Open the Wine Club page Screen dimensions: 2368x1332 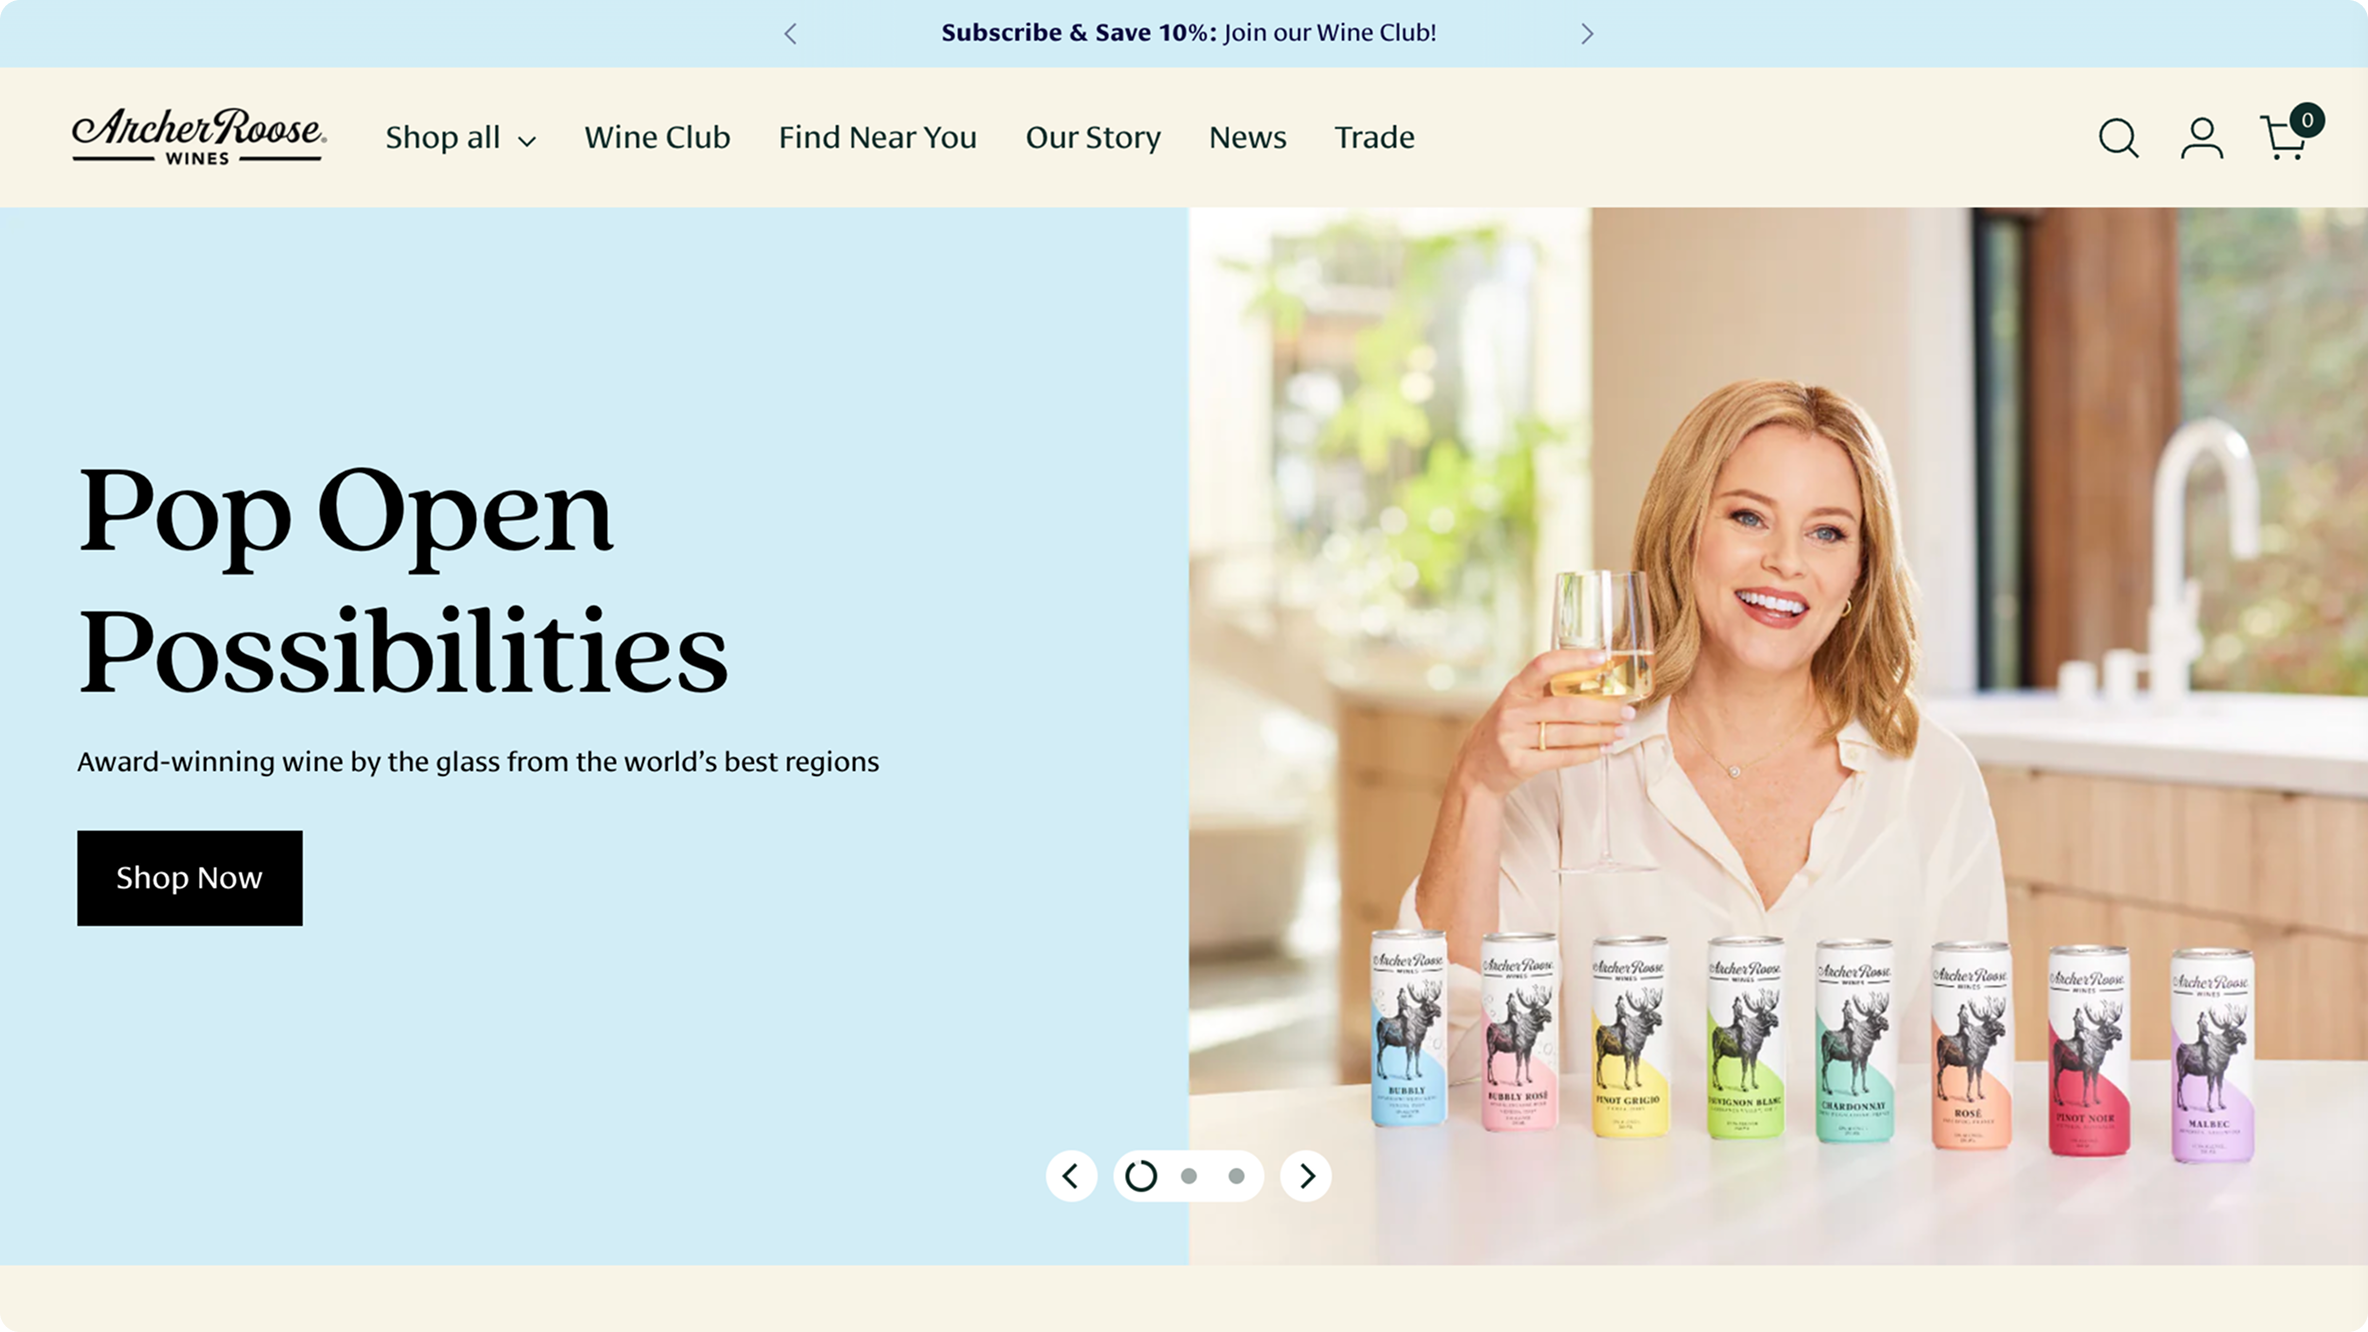click(657, 137)
